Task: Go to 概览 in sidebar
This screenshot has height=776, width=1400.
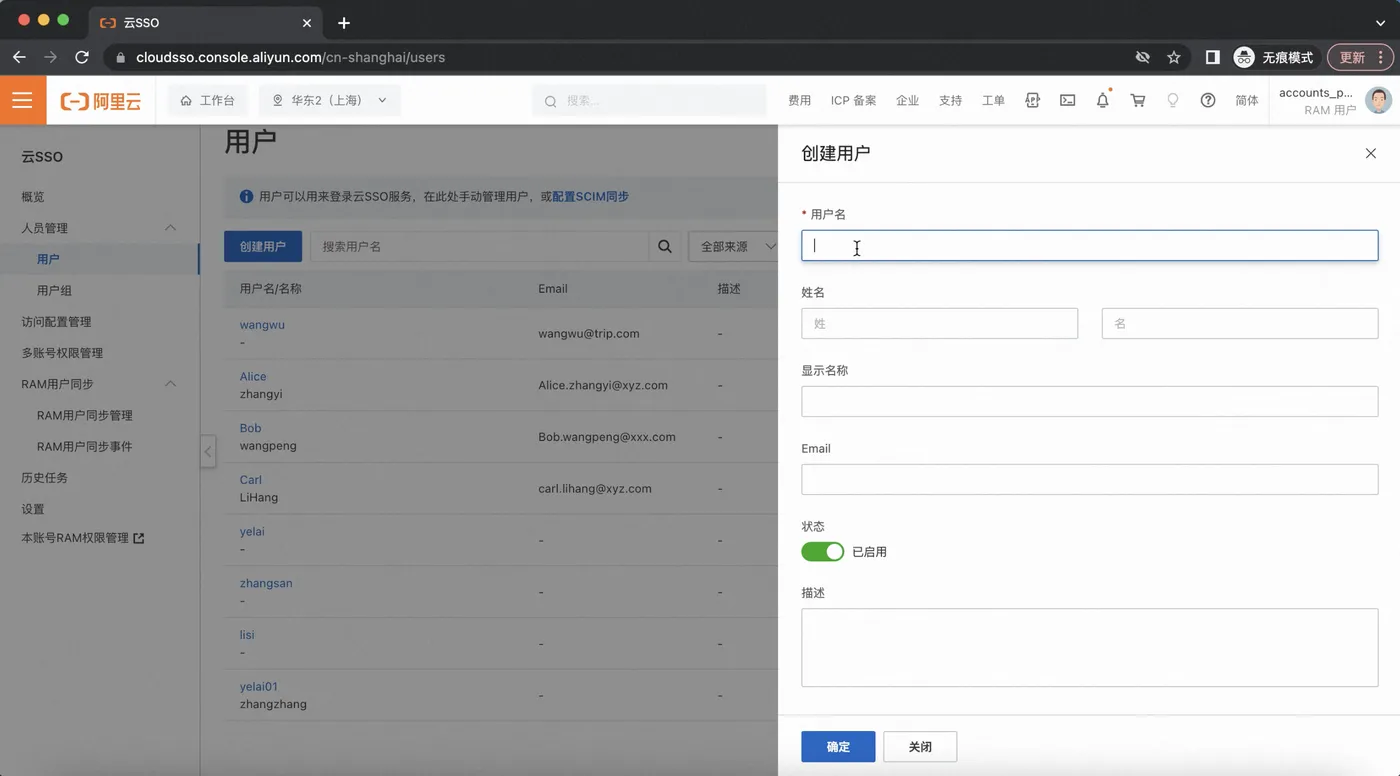Action: [x=33, y=197]
